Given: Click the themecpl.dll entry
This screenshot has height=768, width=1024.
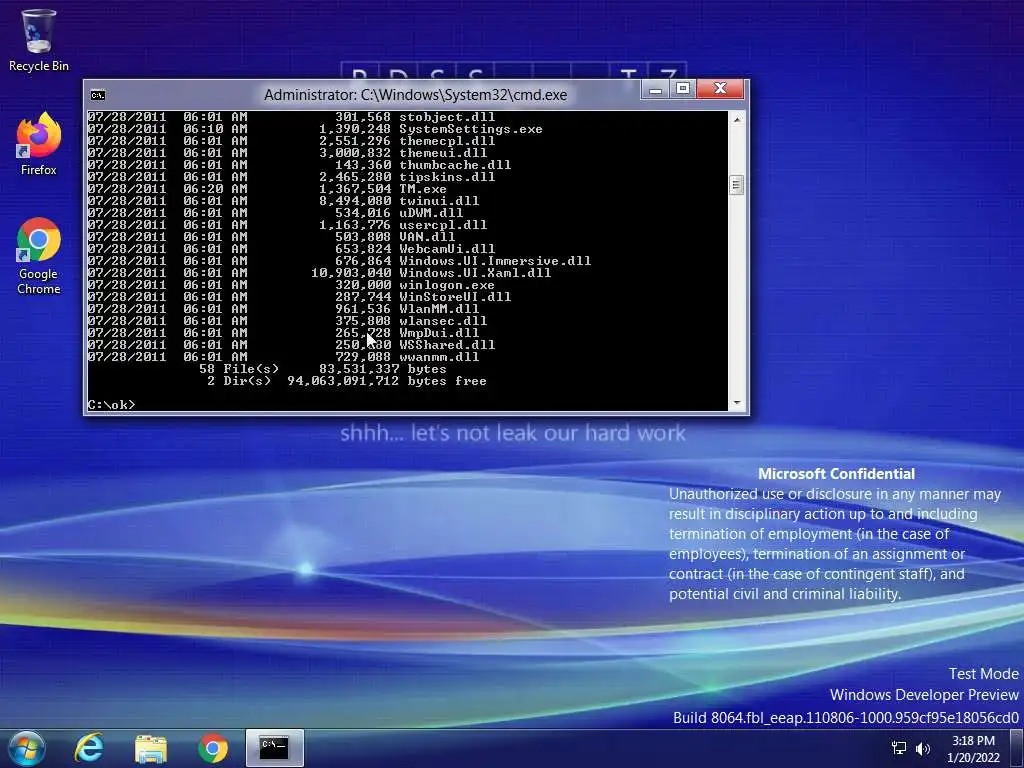Looking at the screenshot, I should [x=447, y=141].
